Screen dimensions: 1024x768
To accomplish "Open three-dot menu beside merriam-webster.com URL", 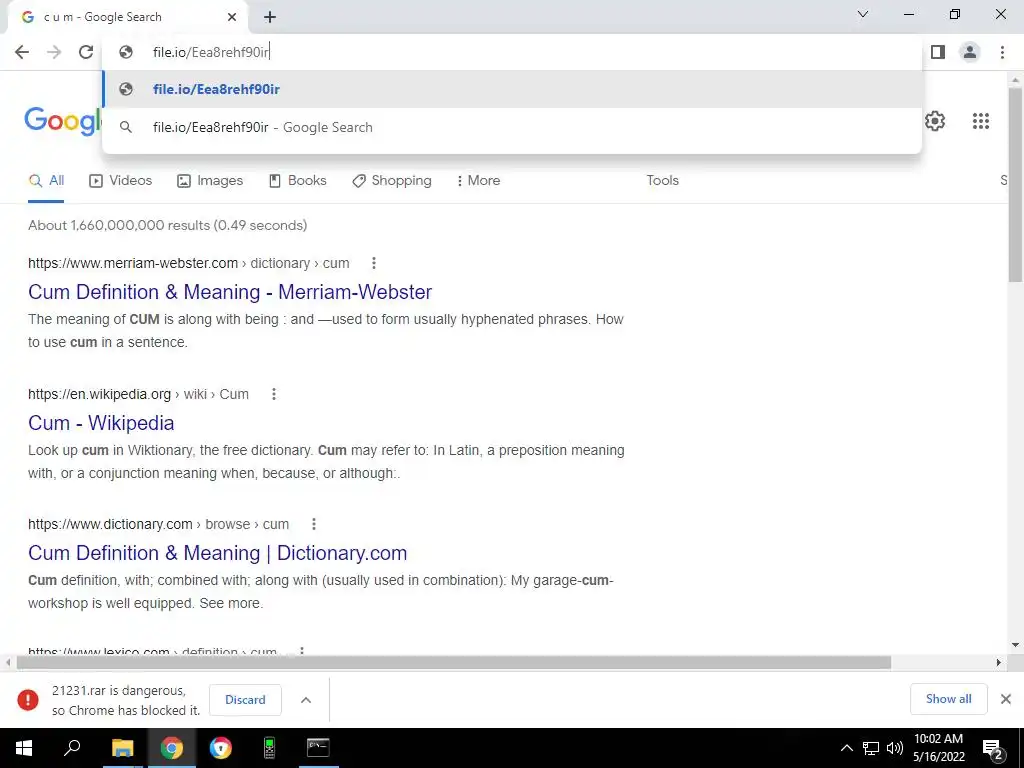I will pos(374,263).
